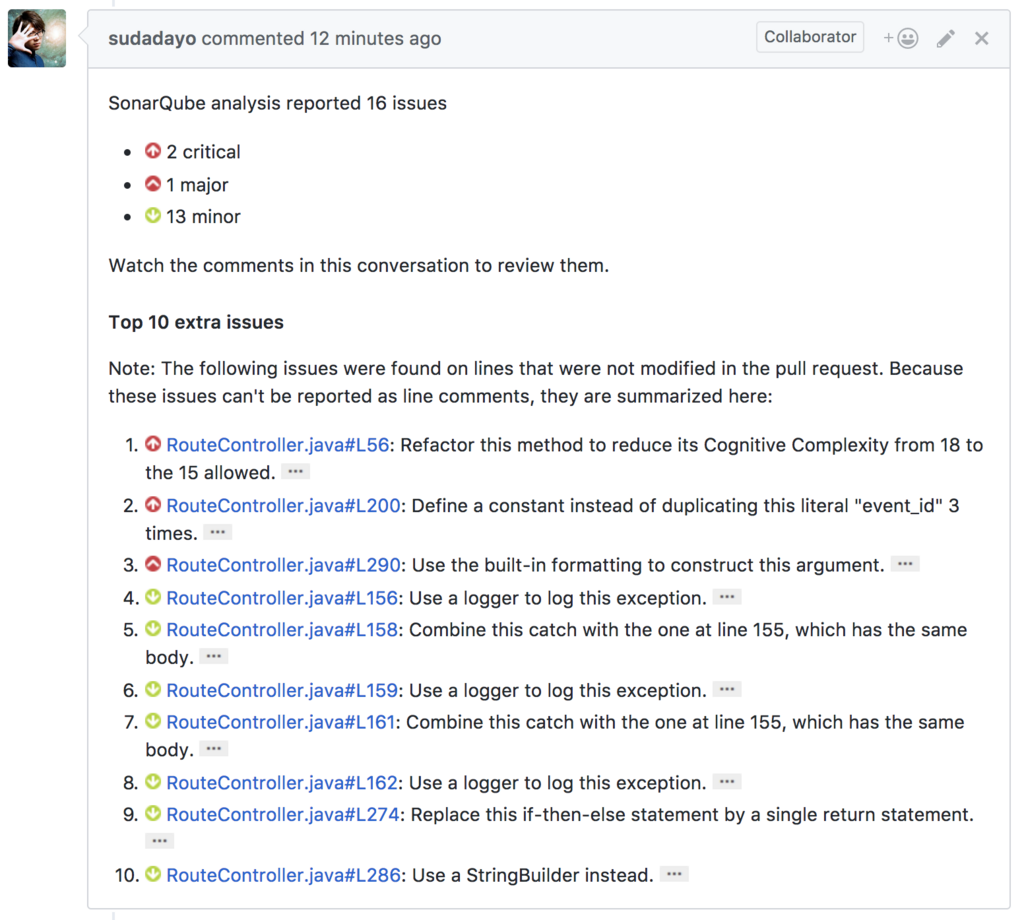Expand ellipsis after 'event_id' literal issue
Image resolution: width=1024 pixels, height=920 pixels.
[217, 533]
